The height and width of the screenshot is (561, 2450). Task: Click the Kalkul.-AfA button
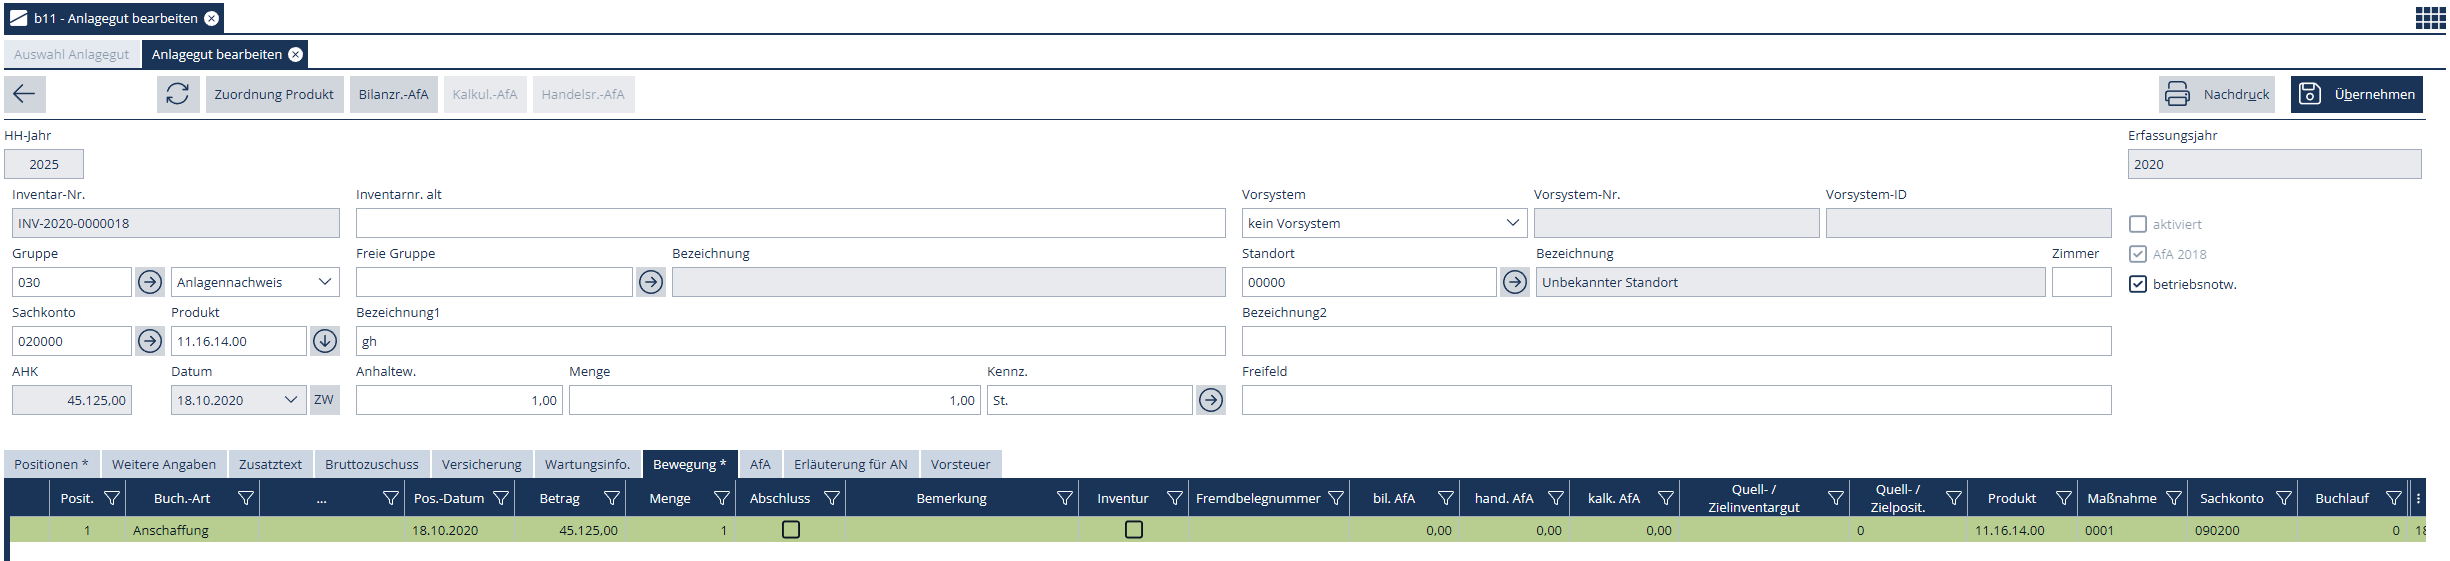[485, 94]
